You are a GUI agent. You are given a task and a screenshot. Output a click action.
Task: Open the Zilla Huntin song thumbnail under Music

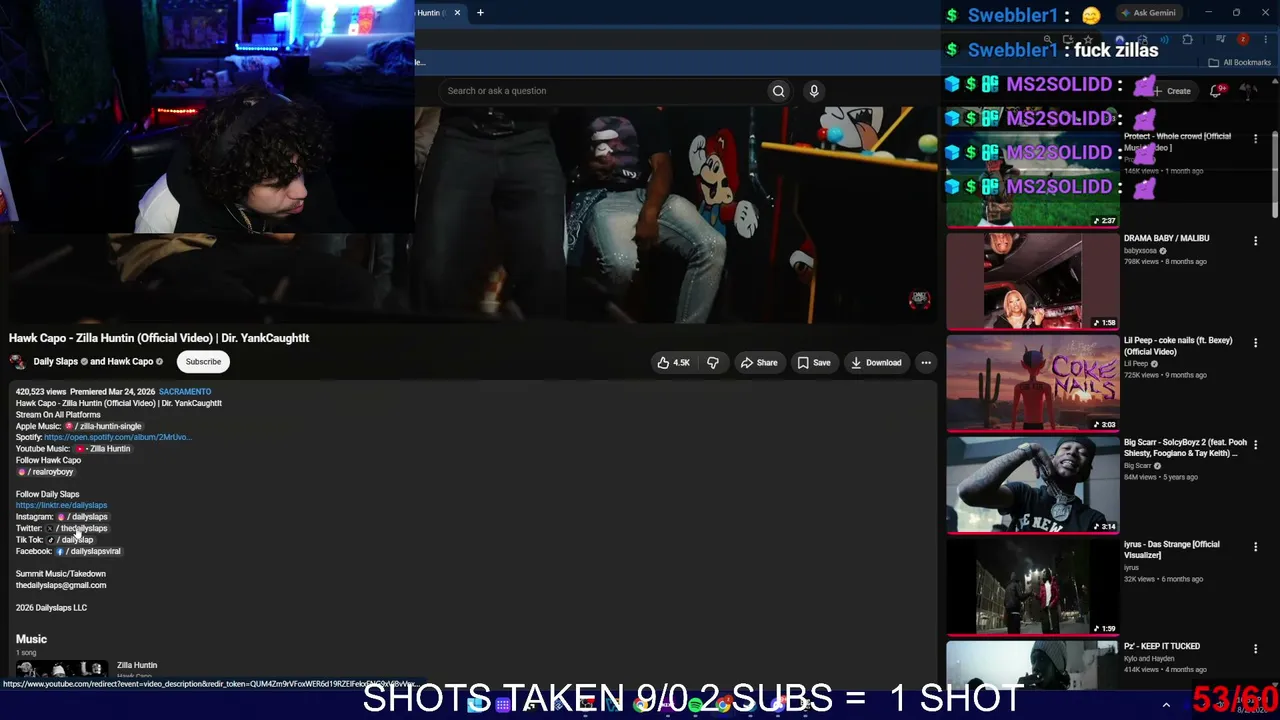(x=60, y=669)
